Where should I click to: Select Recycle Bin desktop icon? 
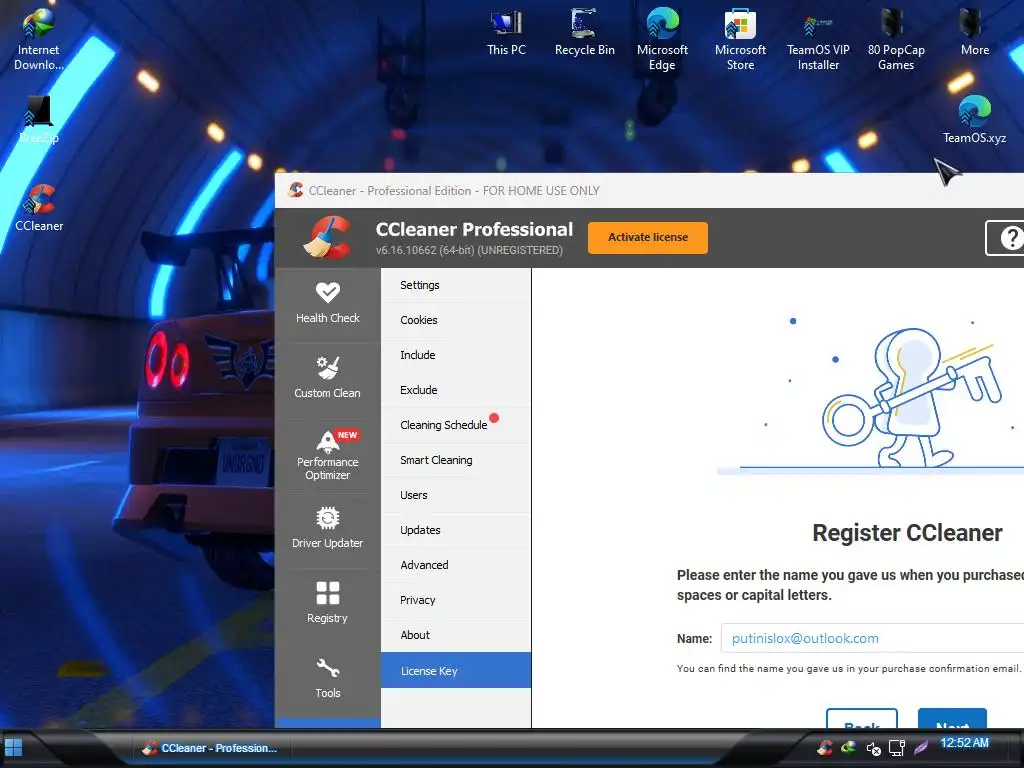tap(584, 33)
